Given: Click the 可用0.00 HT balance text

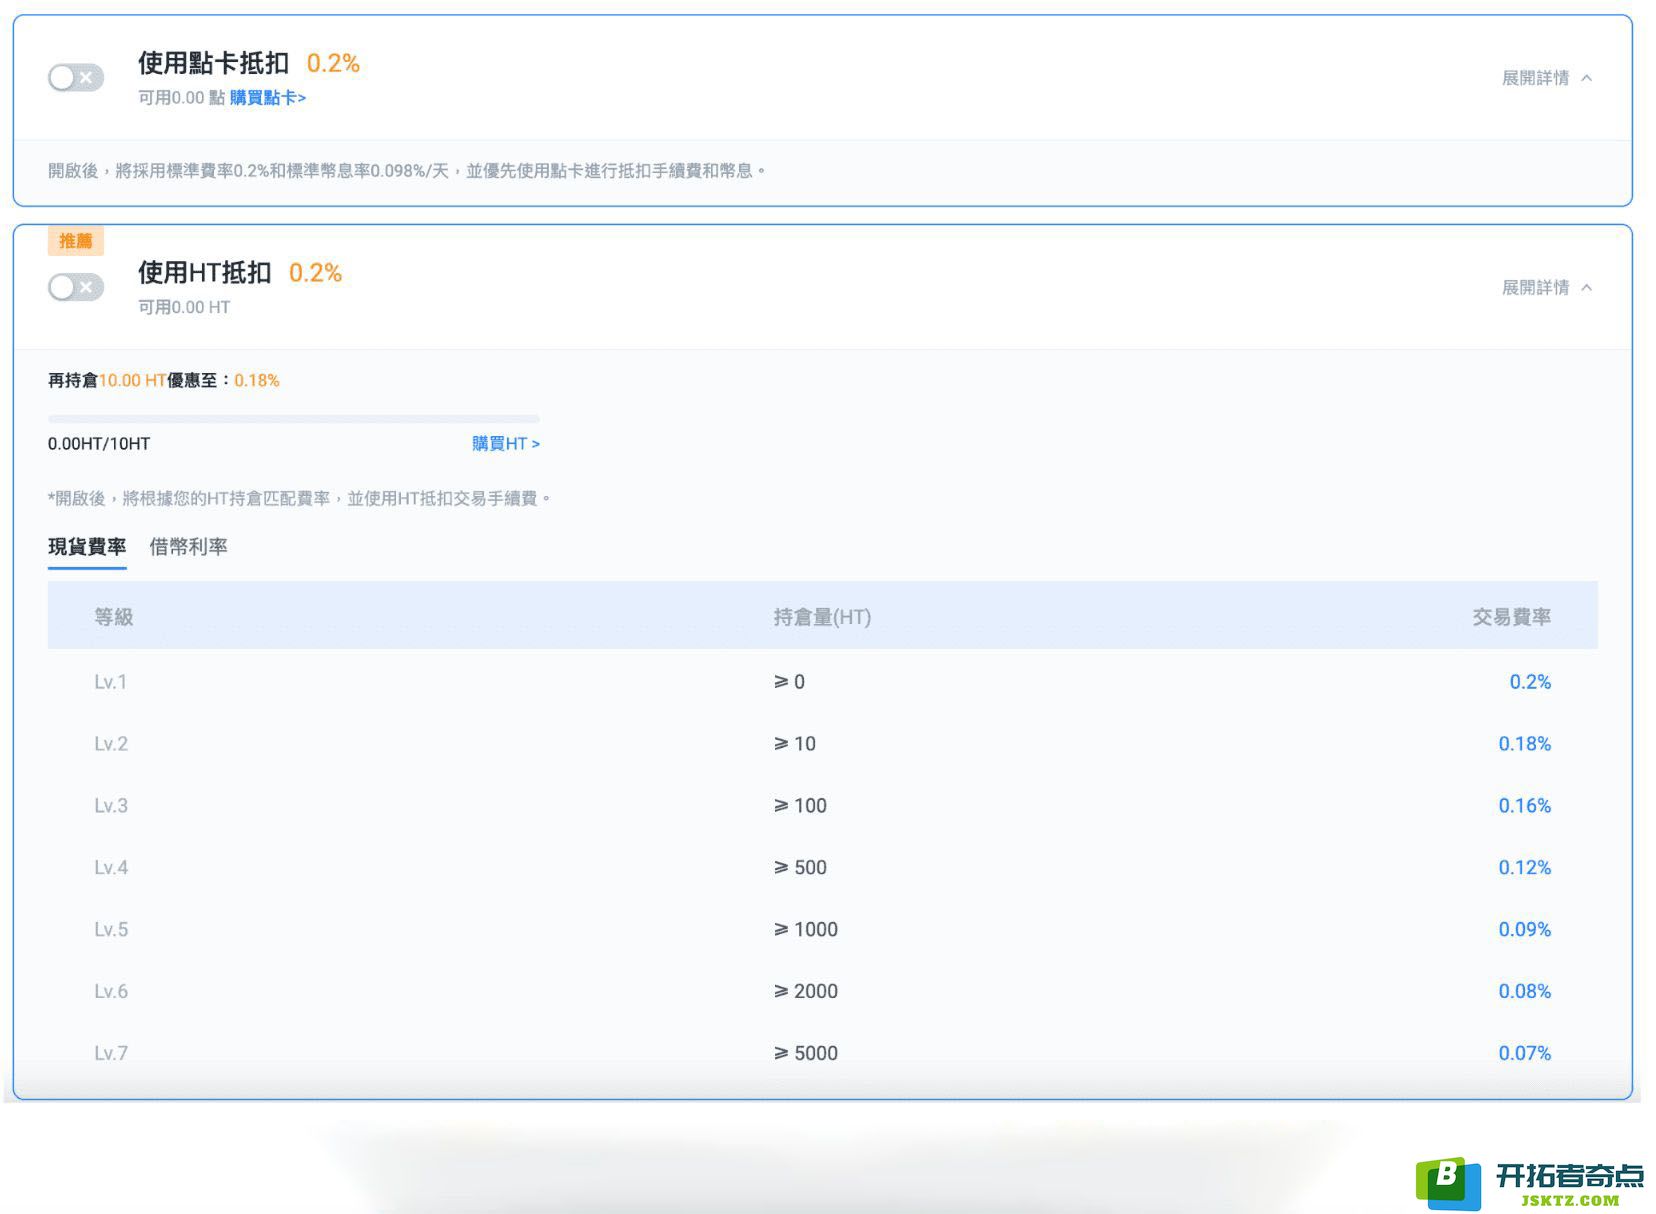Looking at the screenshot, I should pyautogui.click(x=184, y=308).
